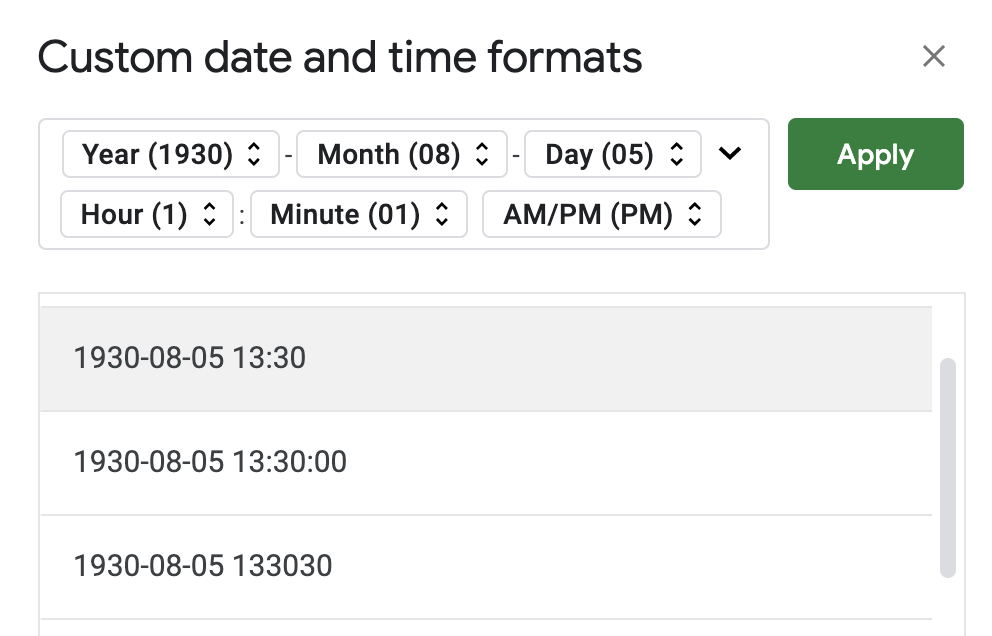Click the up-down arrows on Year token
Screen dimensions: 992x636
pos(254,155)
